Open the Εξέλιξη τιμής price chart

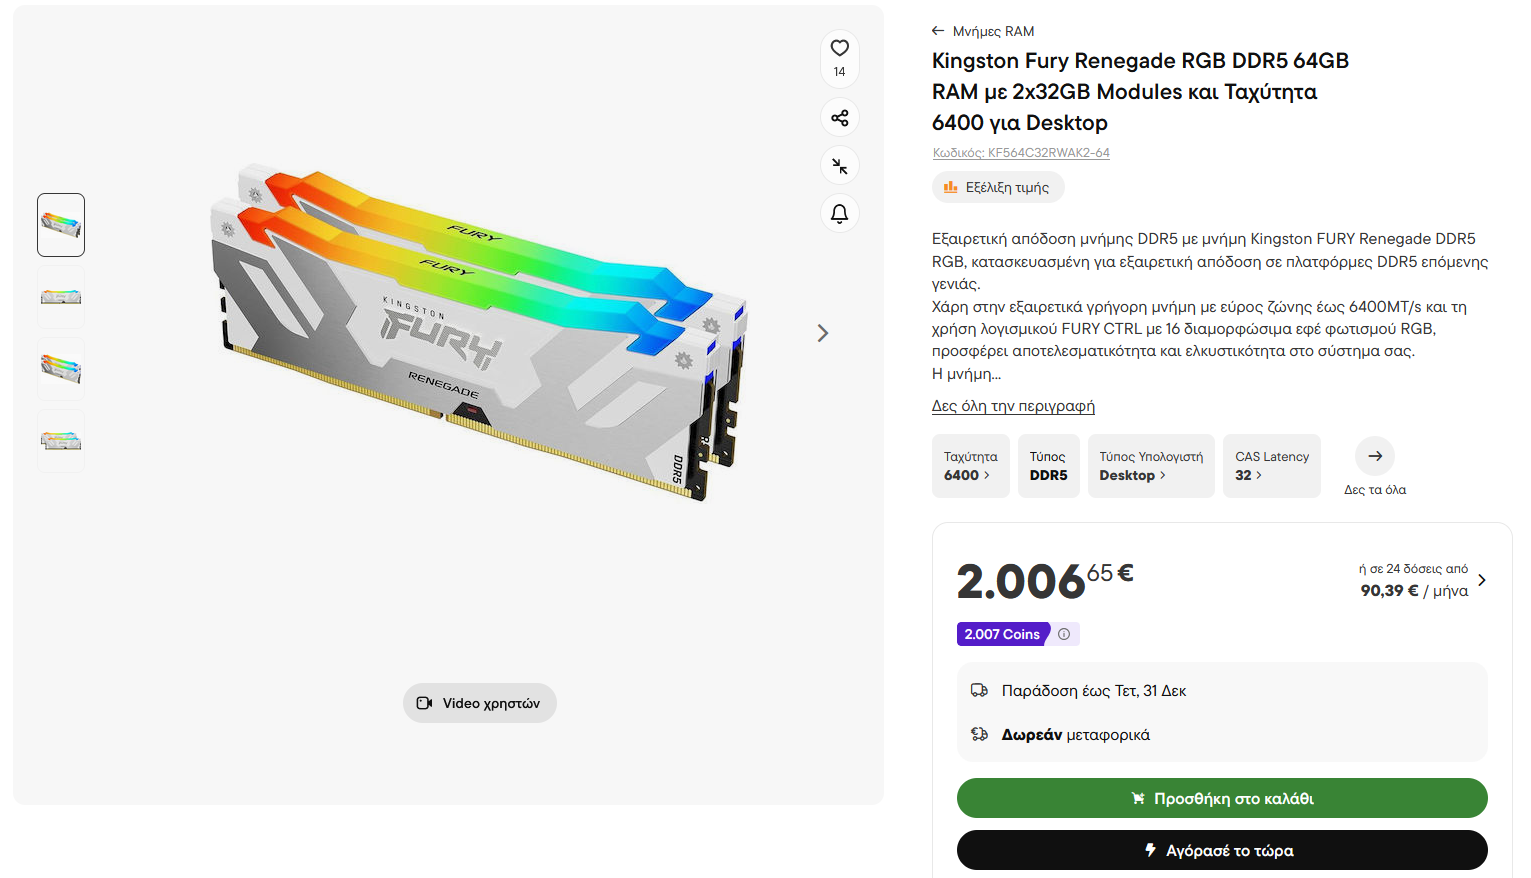pyautogui.click(x=997, y=187)
